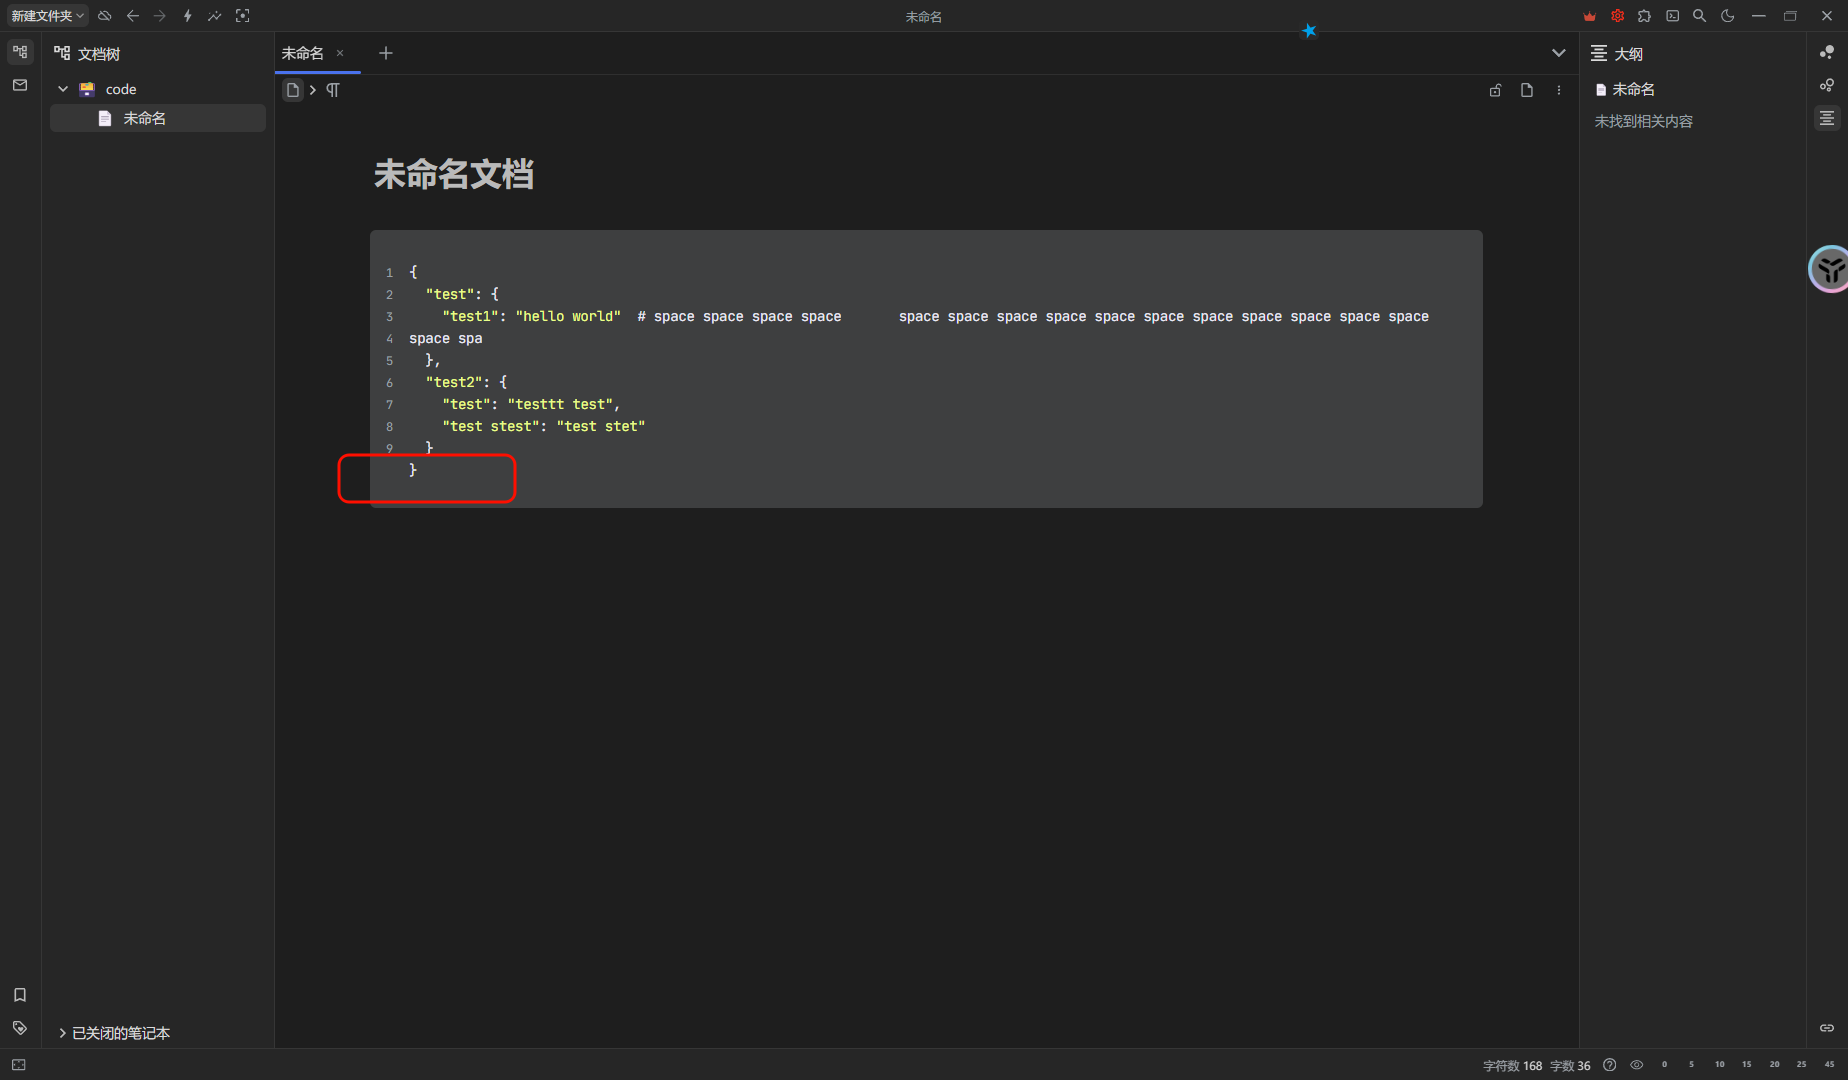1848x1080 pixels.
Task: Toggle dark mode with the moon icon
Action: (1727, 16)
